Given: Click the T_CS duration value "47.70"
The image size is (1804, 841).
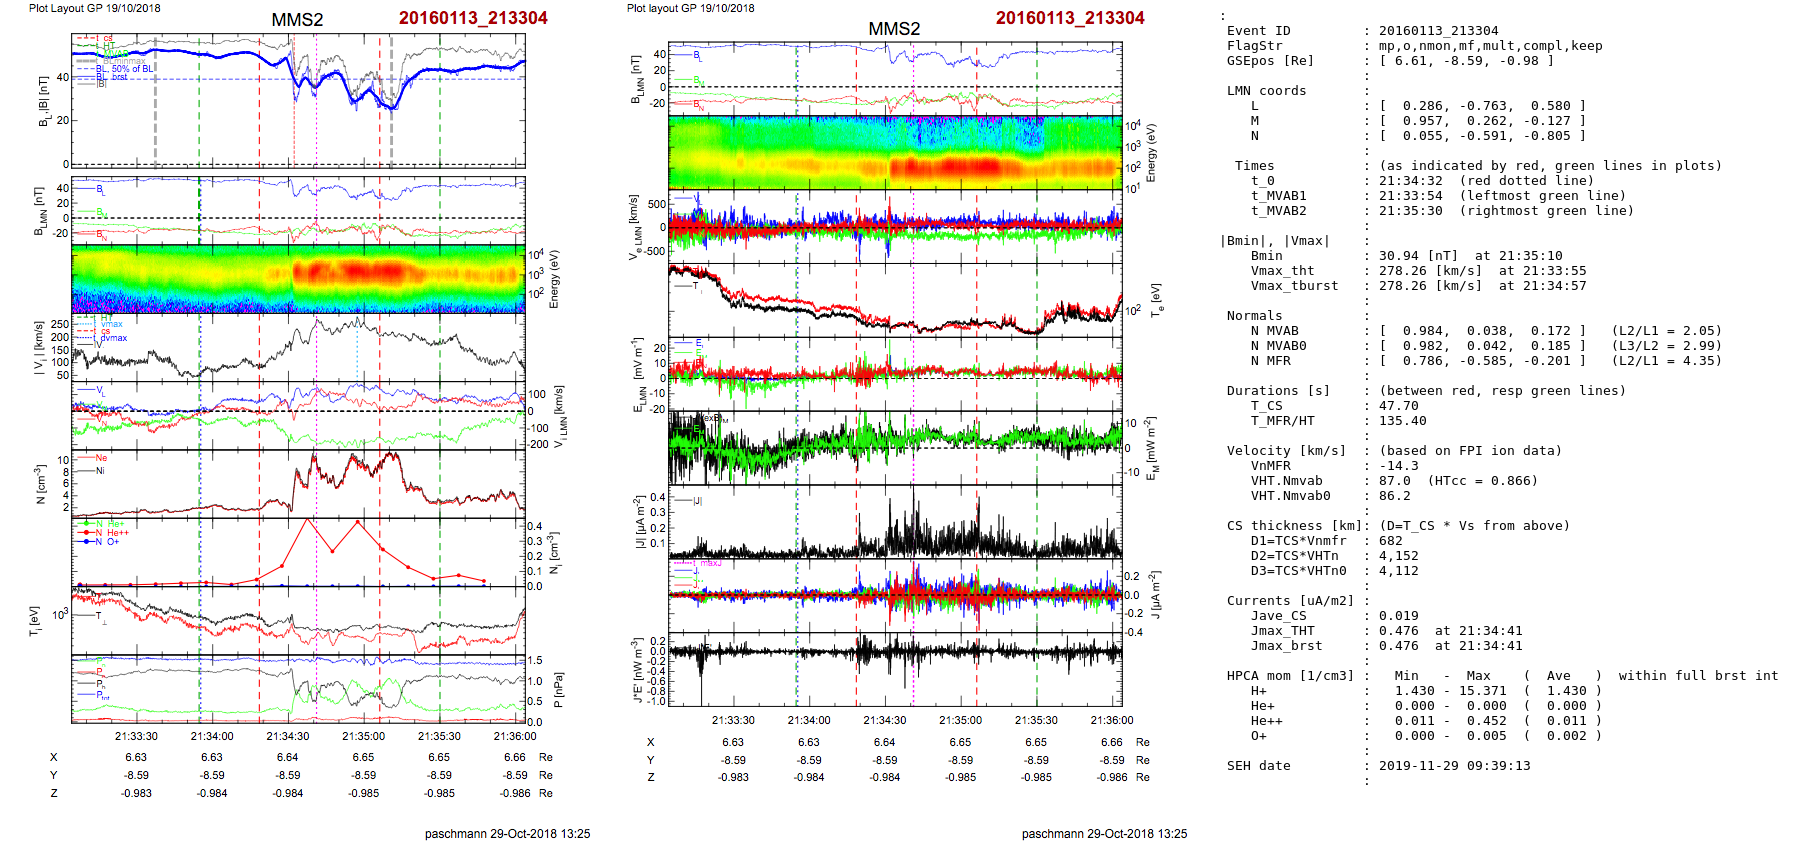Looking at the screenshot, I should point(1398,406).
